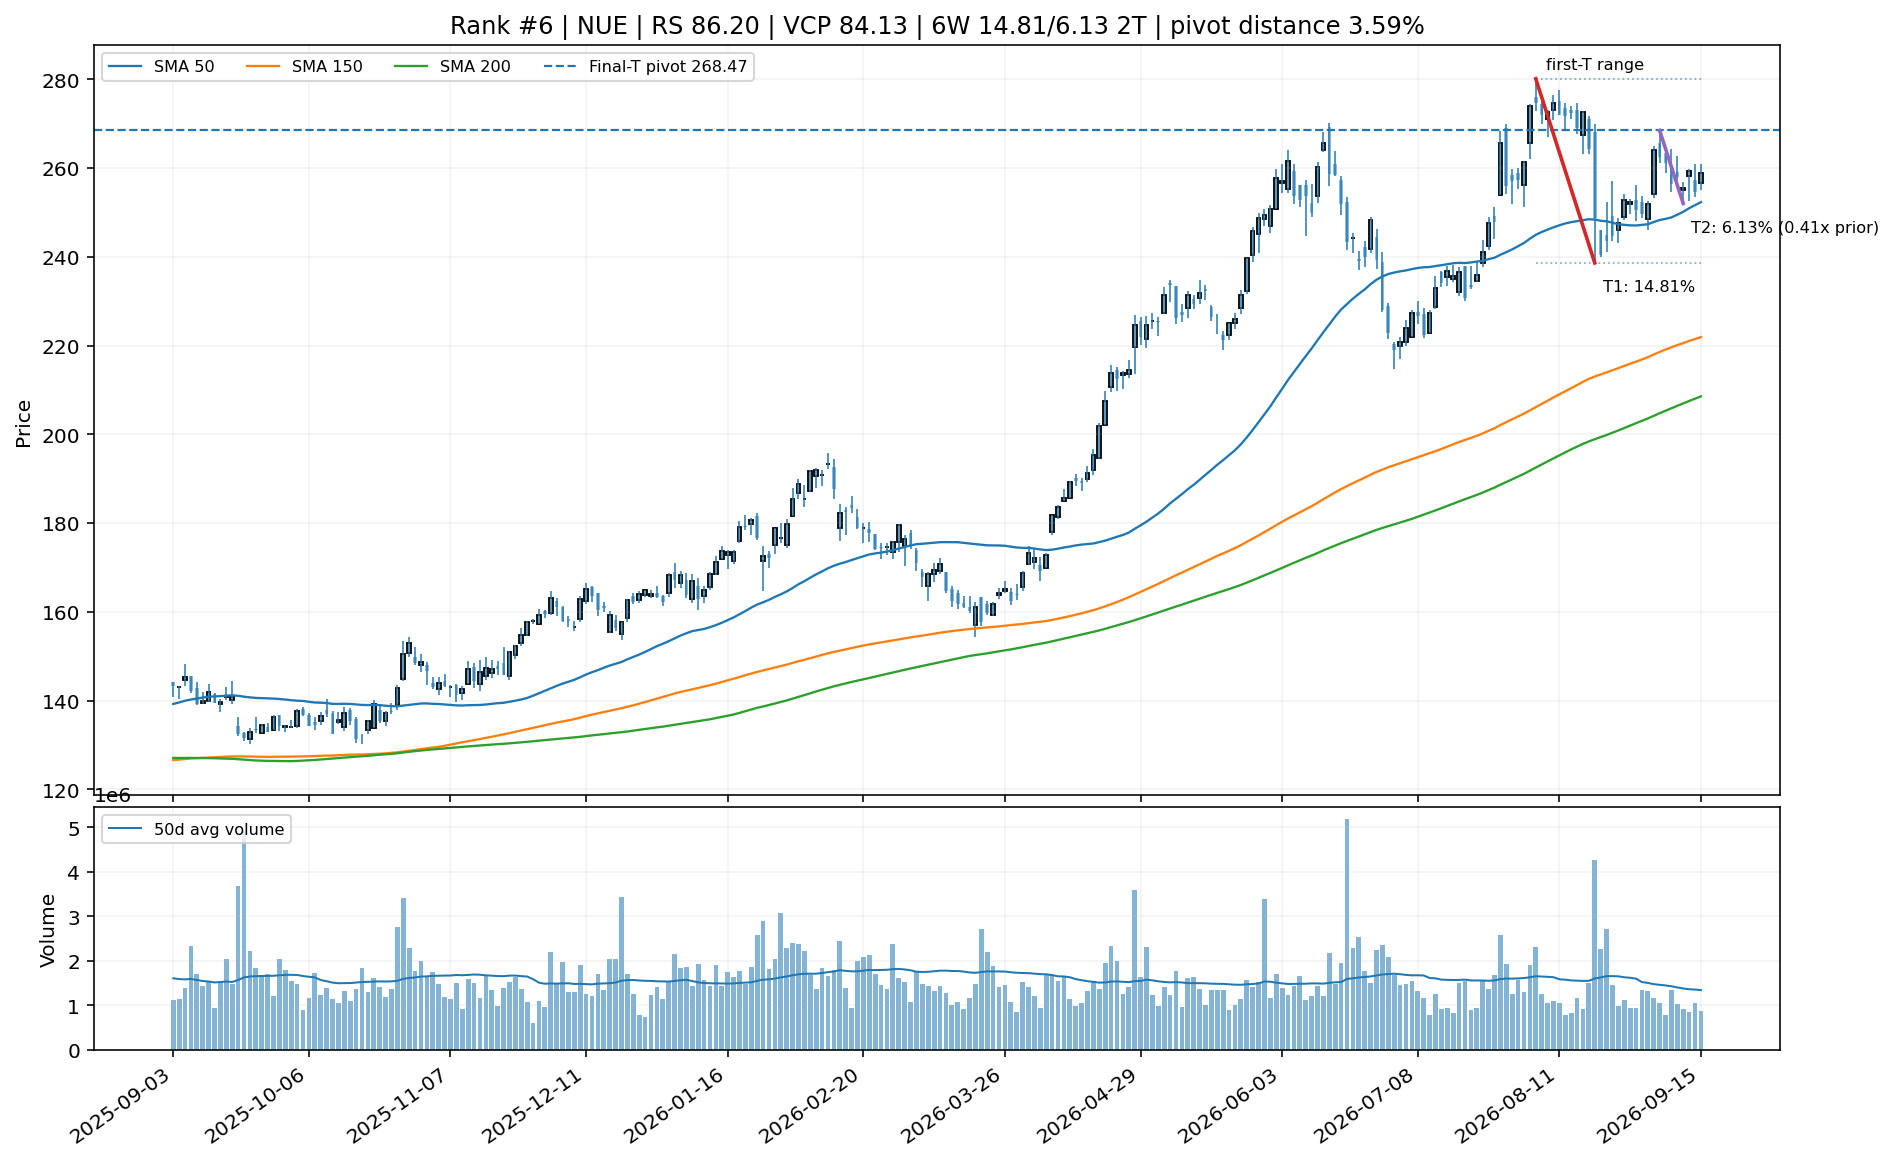Click the 'T2: 6.13% (0.41x prior)' annotation
This screenshot has height=1161, width=1893.
1784,228
